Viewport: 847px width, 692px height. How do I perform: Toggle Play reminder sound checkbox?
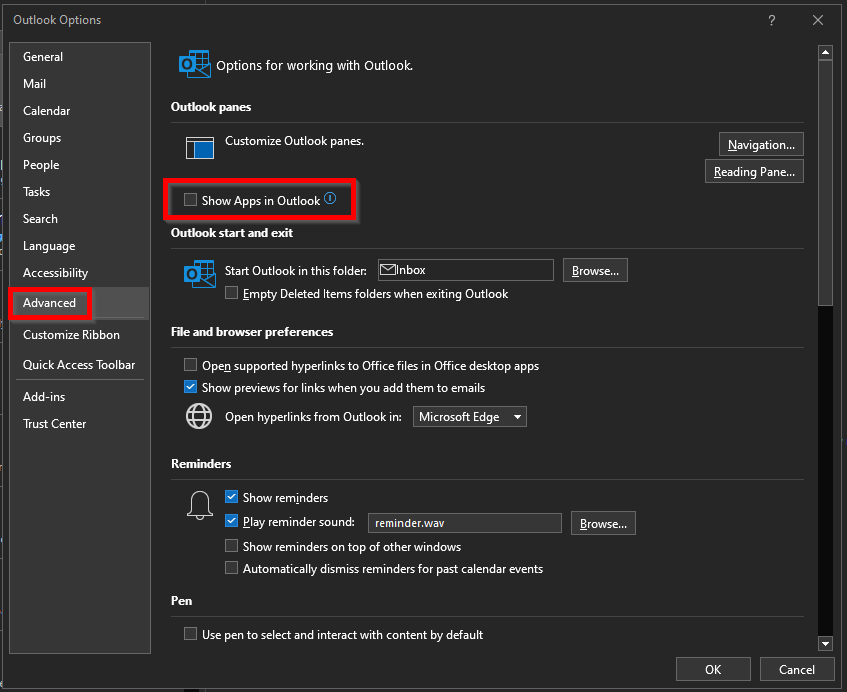(x=231, y=521)
